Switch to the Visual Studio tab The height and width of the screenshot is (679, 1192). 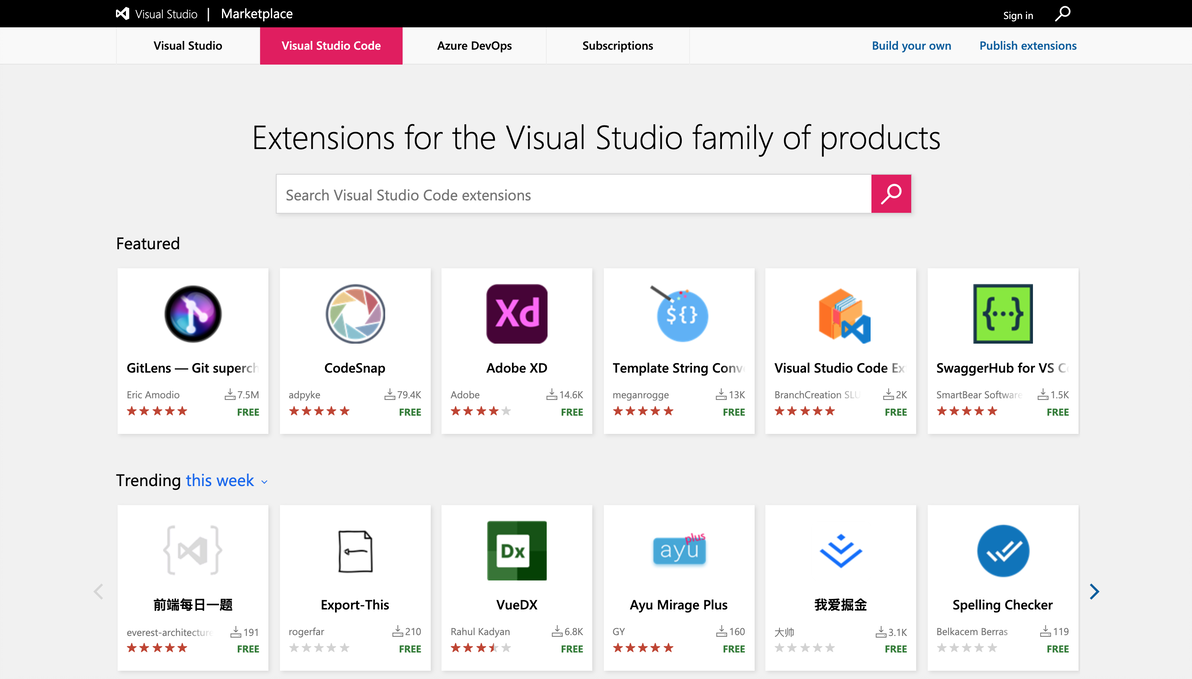click(x=188, y=46)
